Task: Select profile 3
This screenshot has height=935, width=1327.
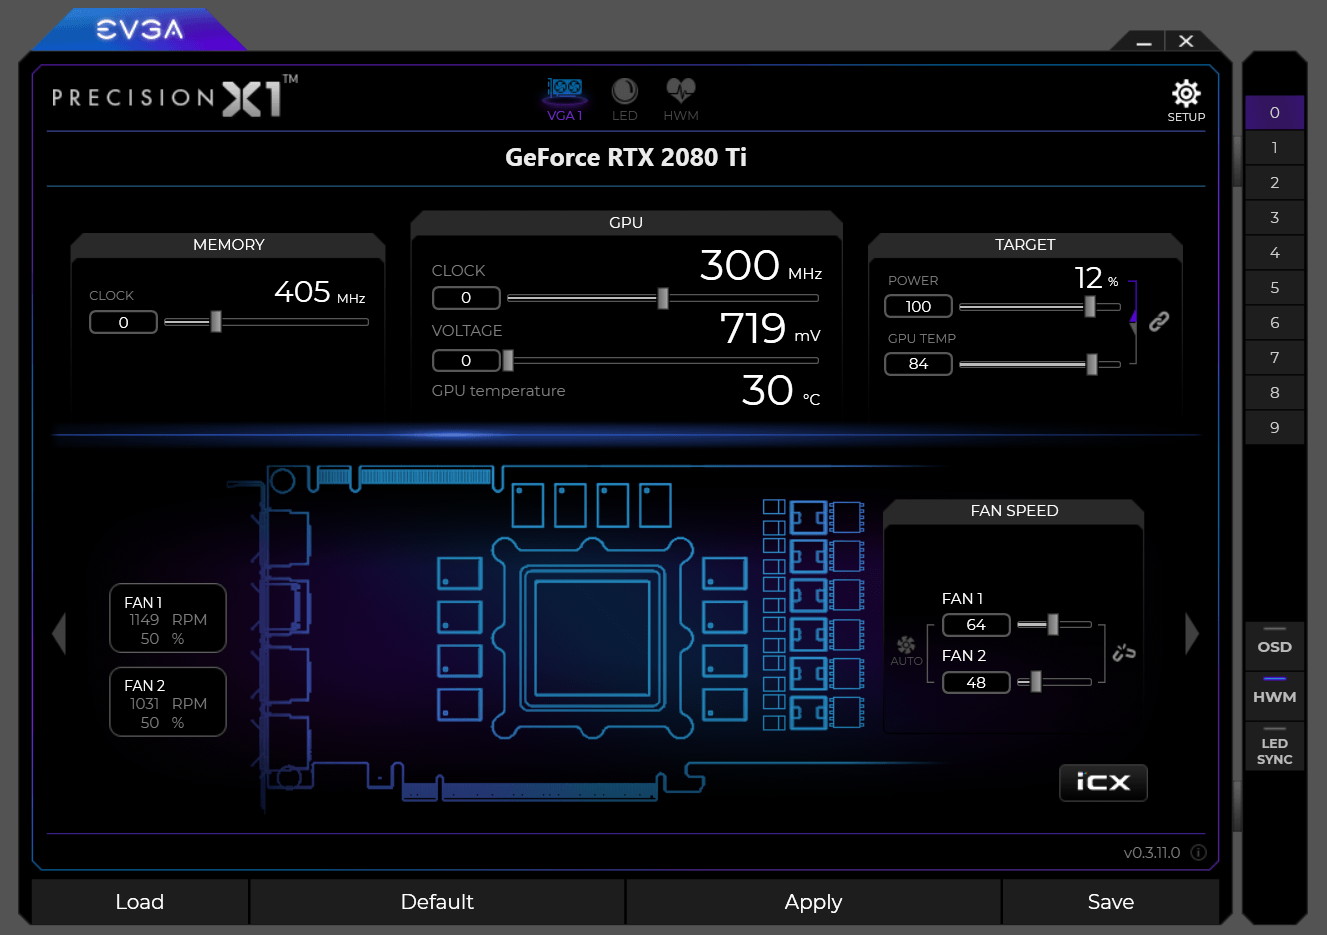Action: [1274, 217]
